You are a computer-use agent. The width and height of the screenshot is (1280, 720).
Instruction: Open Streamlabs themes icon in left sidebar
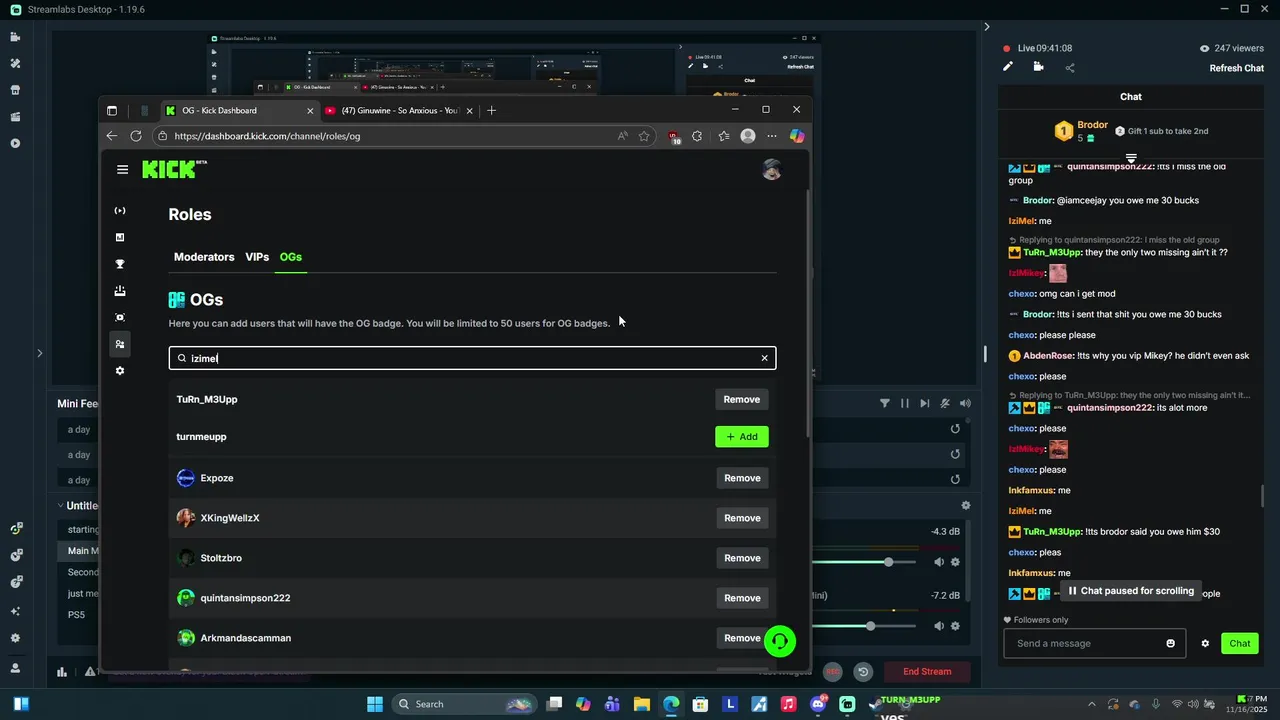pos(15,63)
